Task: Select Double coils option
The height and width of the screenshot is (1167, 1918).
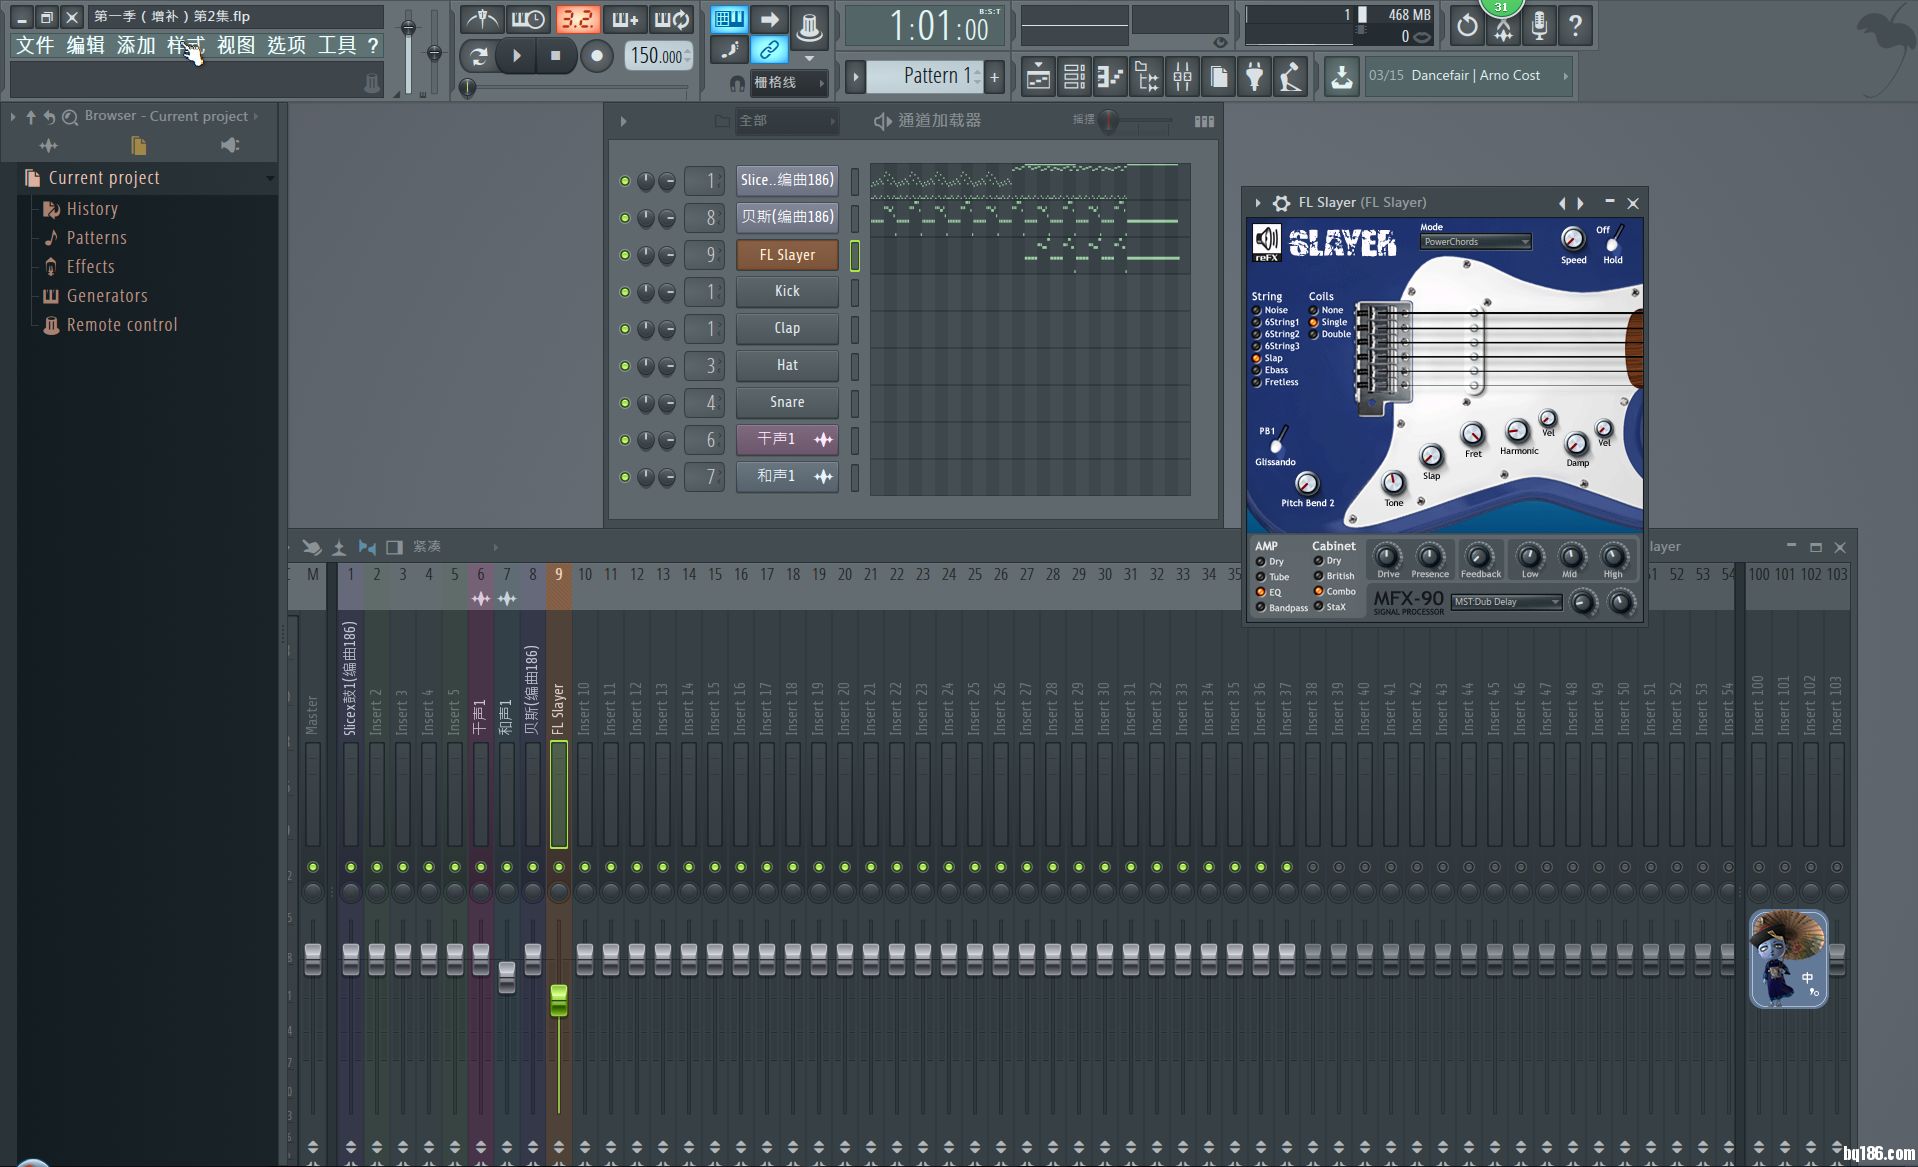Action: (x=1330, y=334)
